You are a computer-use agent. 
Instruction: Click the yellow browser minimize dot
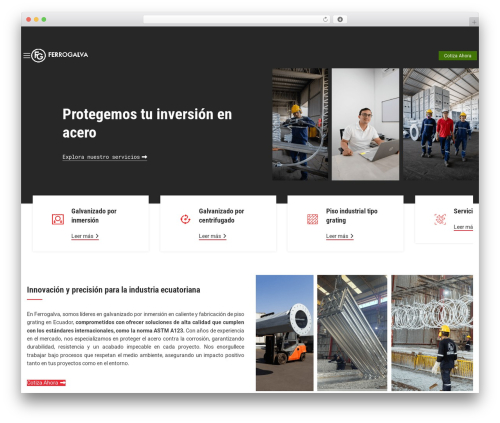[36, 19]
